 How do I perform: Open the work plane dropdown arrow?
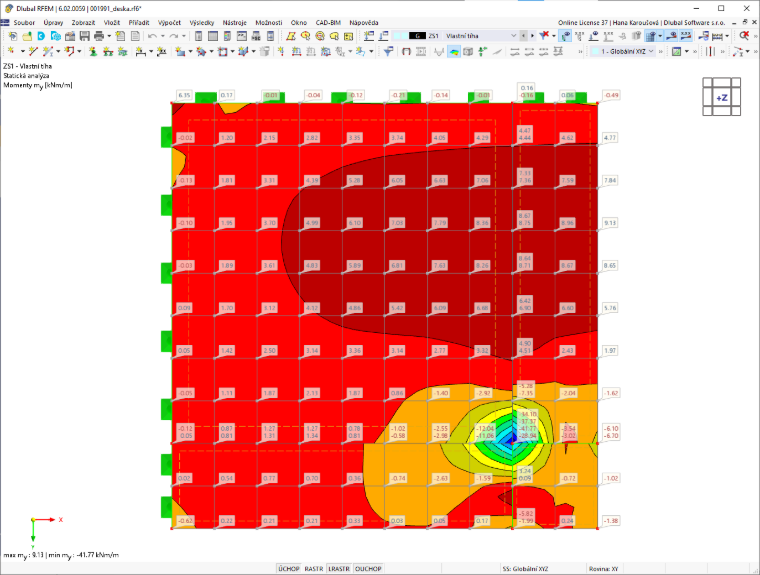(687, 51)
